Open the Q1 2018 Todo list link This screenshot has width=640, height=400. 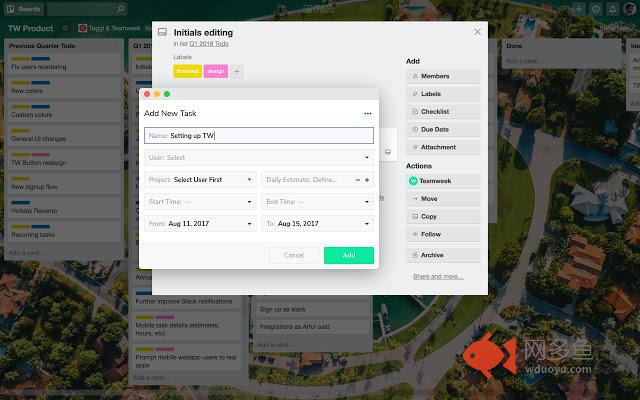(x=209, y=44)
